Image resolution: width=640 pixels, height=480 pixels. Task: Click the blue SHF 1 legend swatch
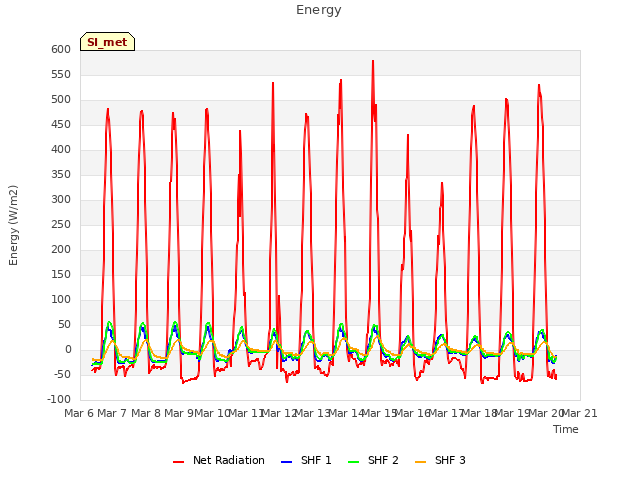click(287, 462)
